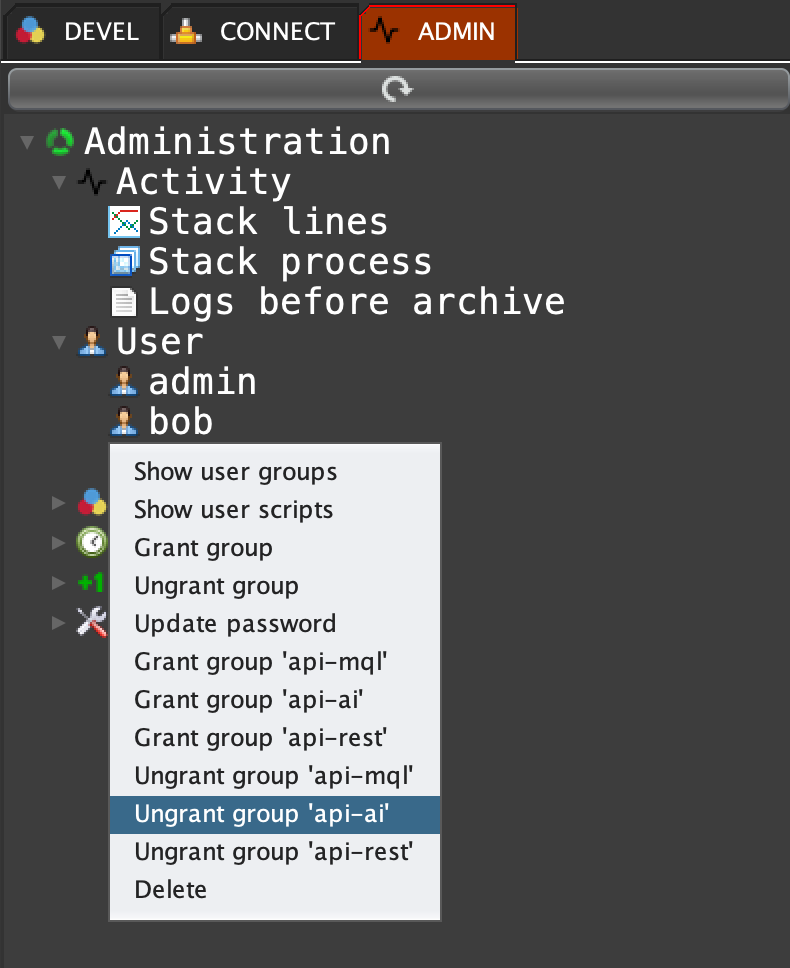Click the admin user avatar icon

(124, 382)
